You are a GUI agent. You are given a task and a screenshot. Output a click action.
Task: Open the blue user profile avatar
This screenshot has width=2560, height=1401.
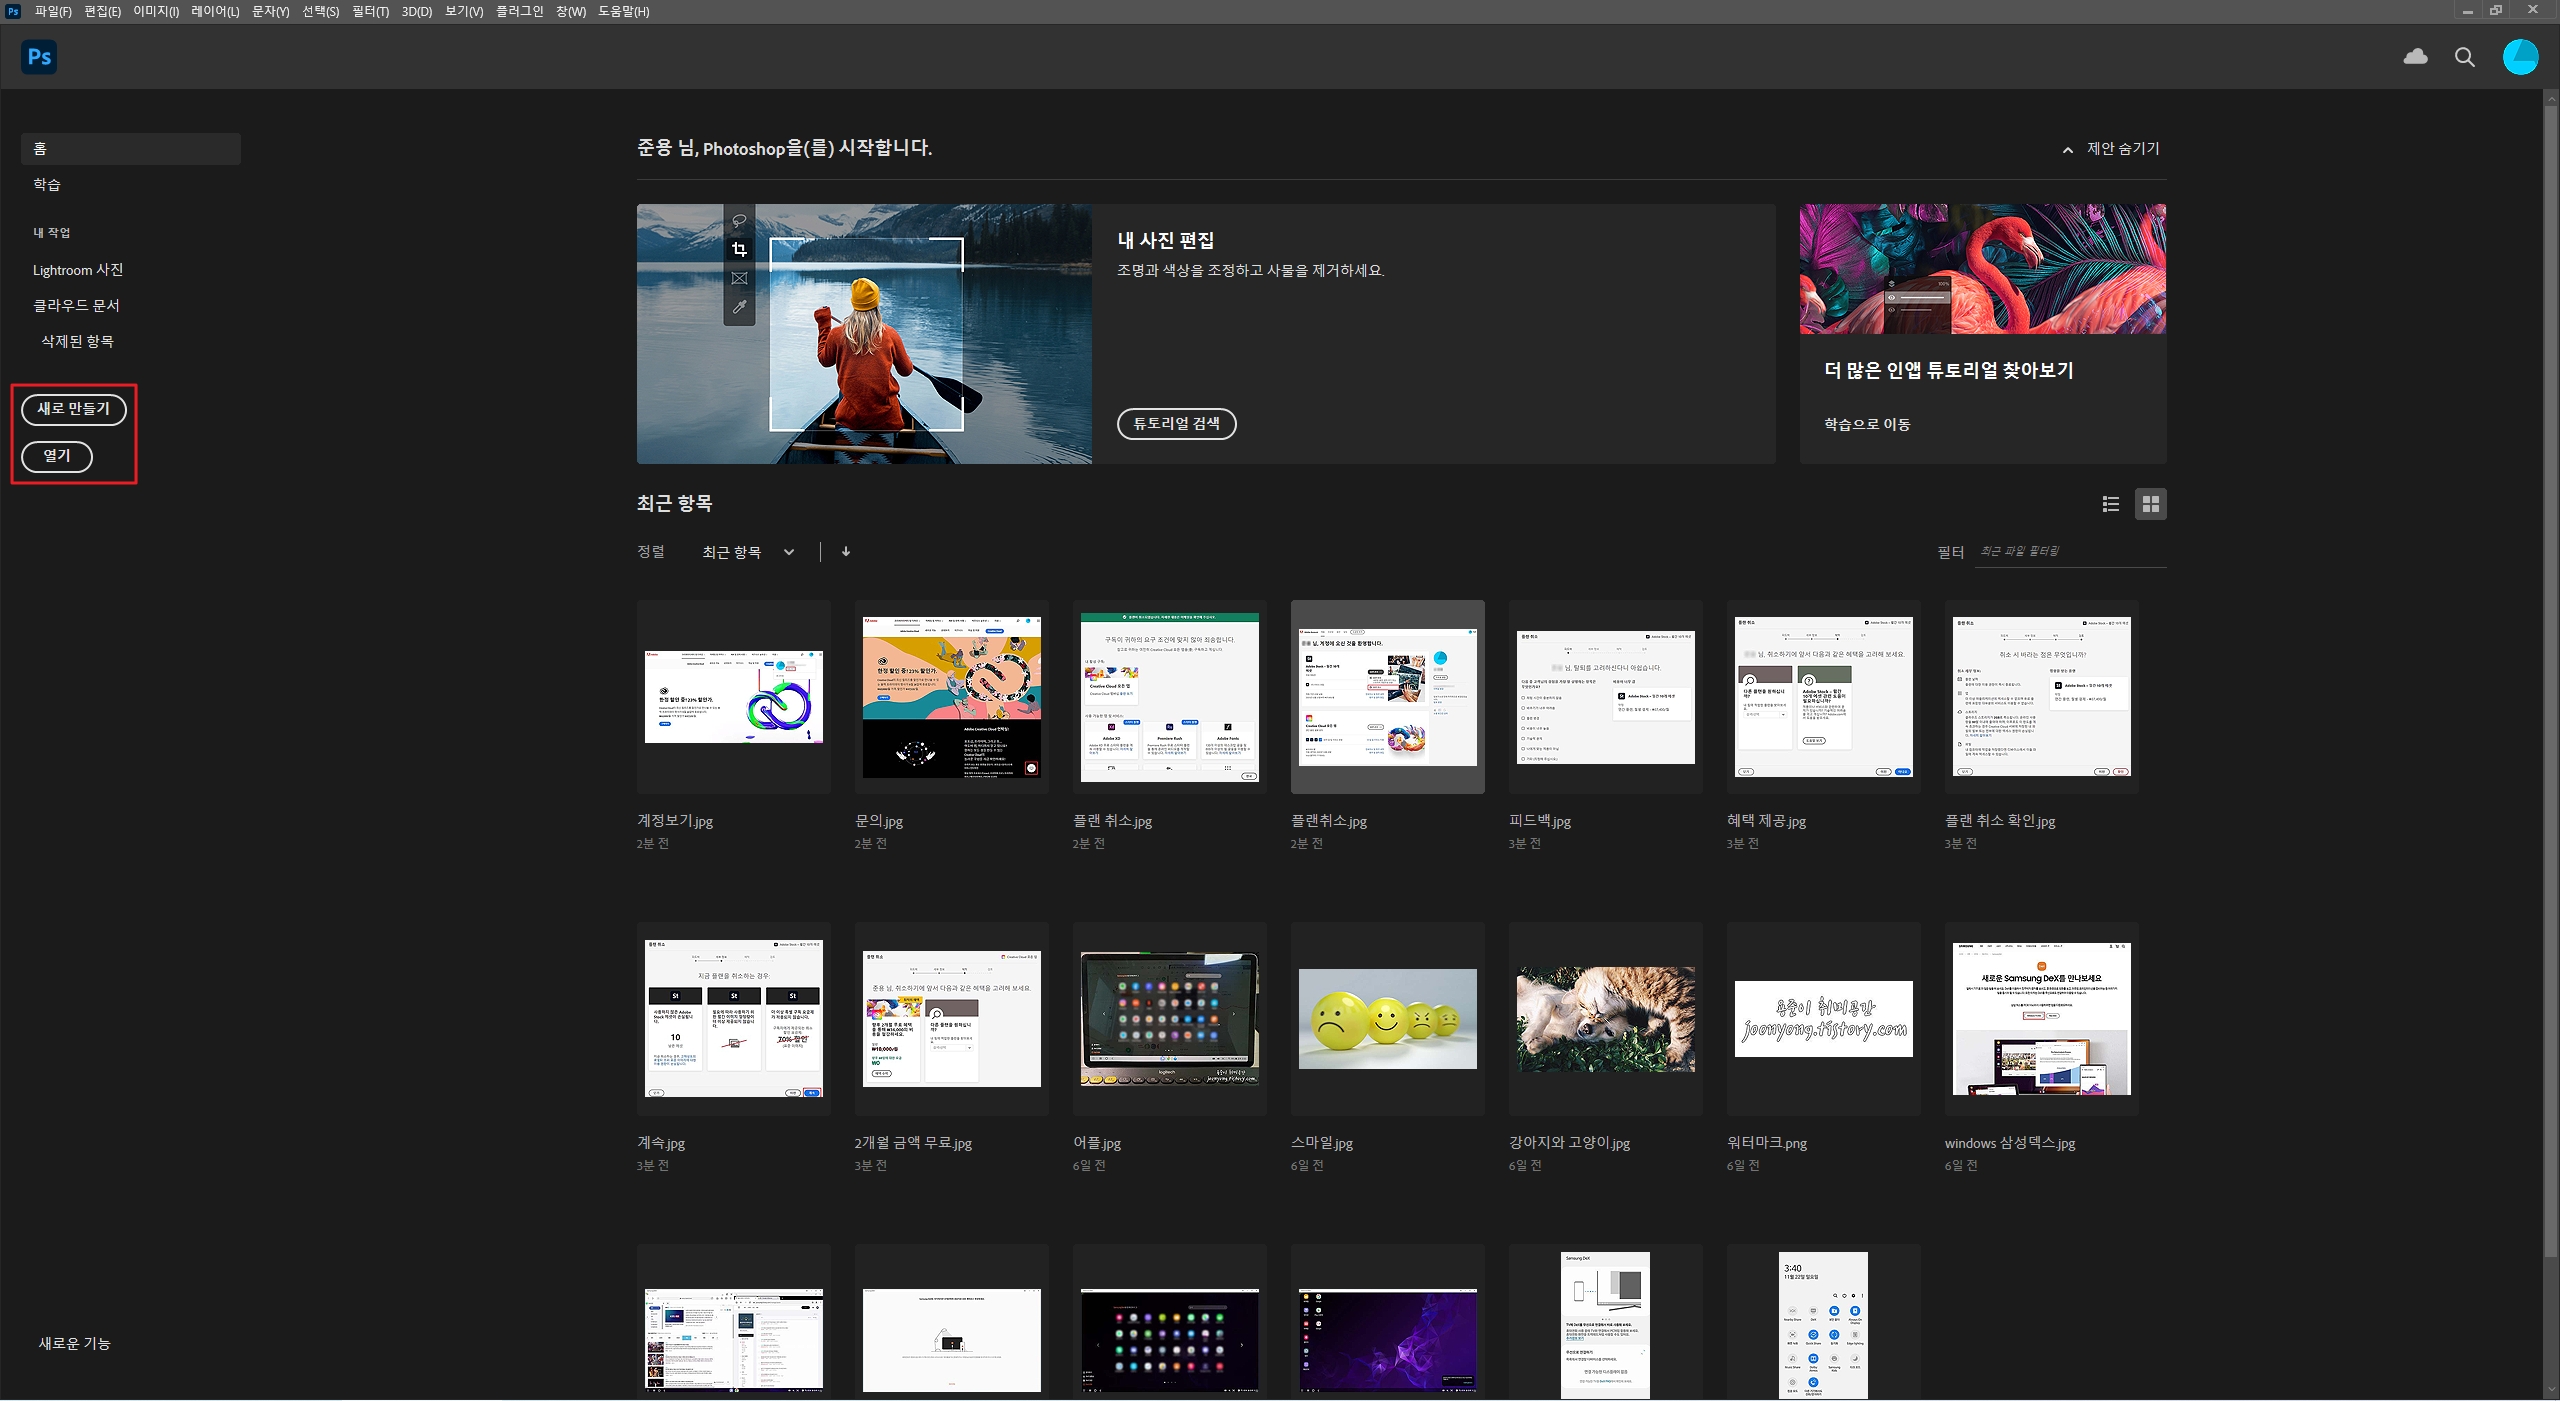click(x=2520, y=57)
